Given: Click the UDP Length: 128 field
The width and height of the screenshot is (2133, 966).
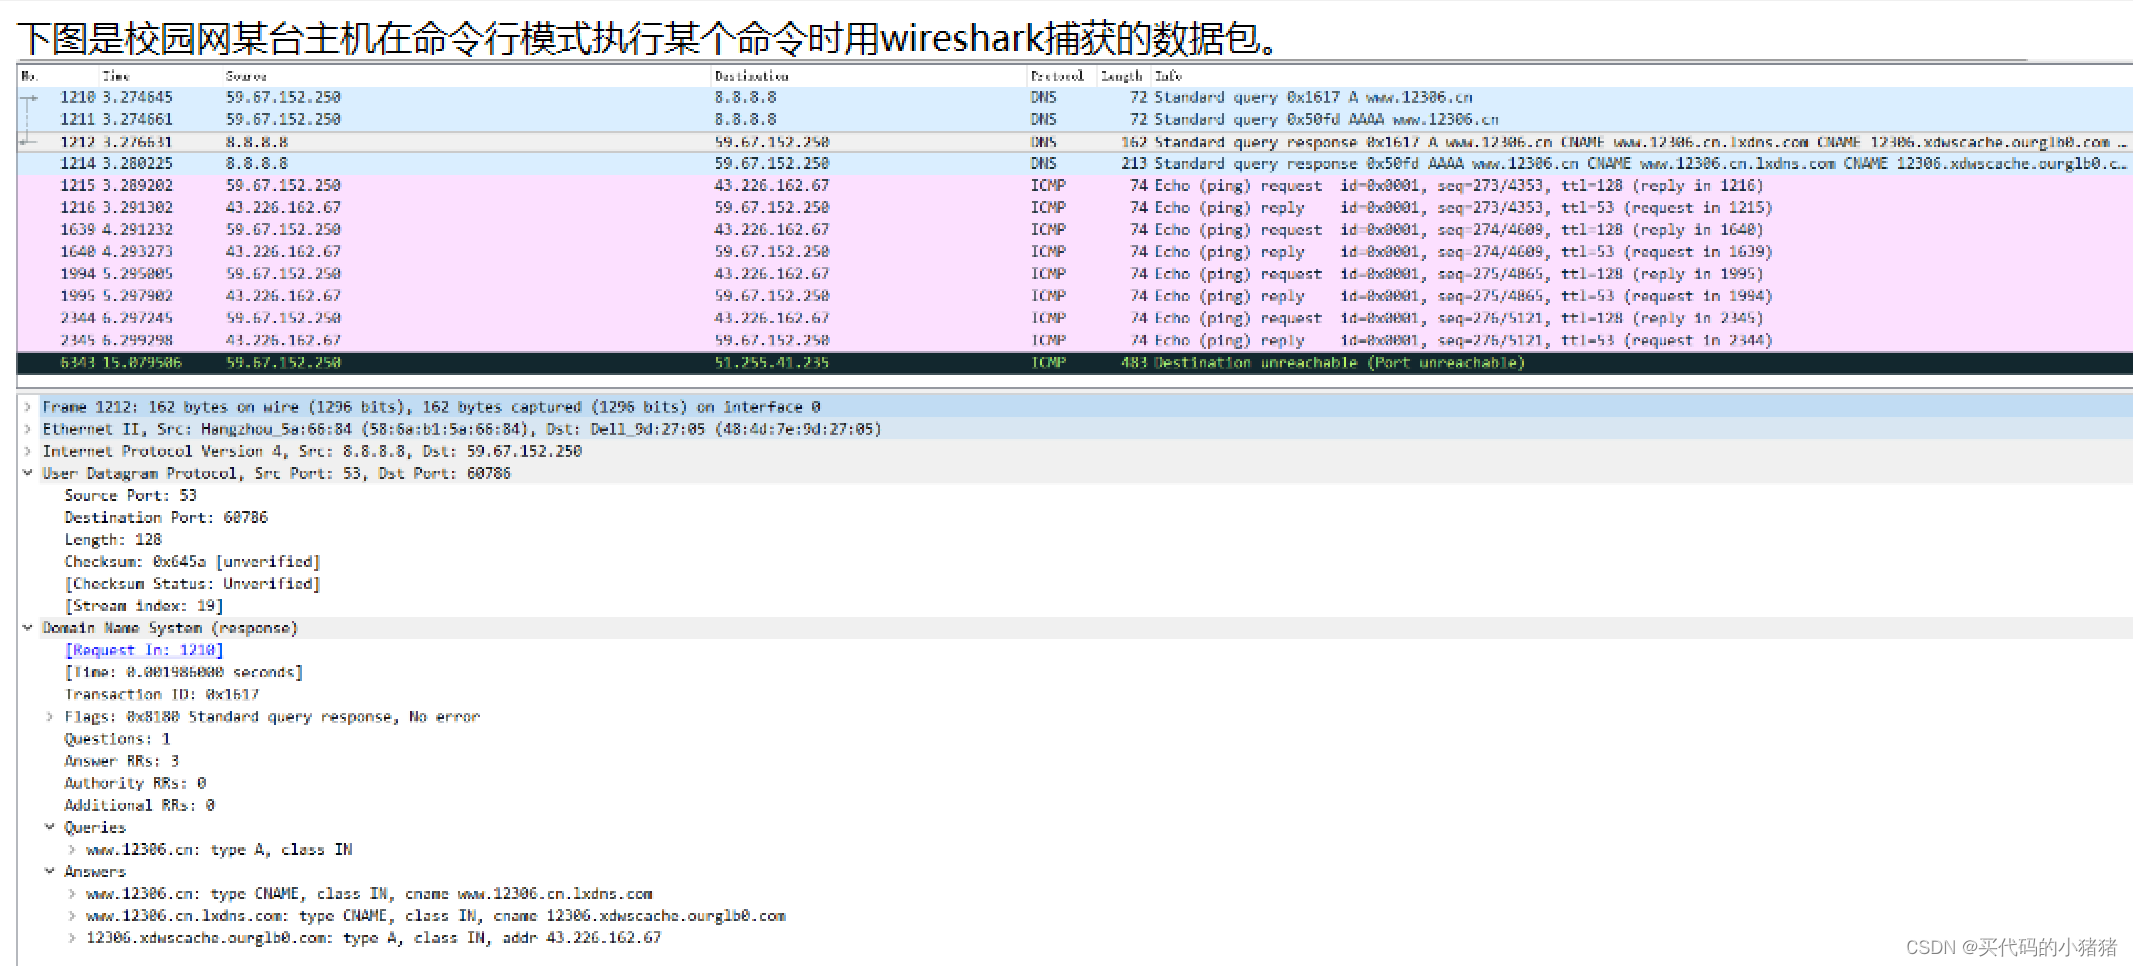Looking at the screenshot, I should [113, 539].
